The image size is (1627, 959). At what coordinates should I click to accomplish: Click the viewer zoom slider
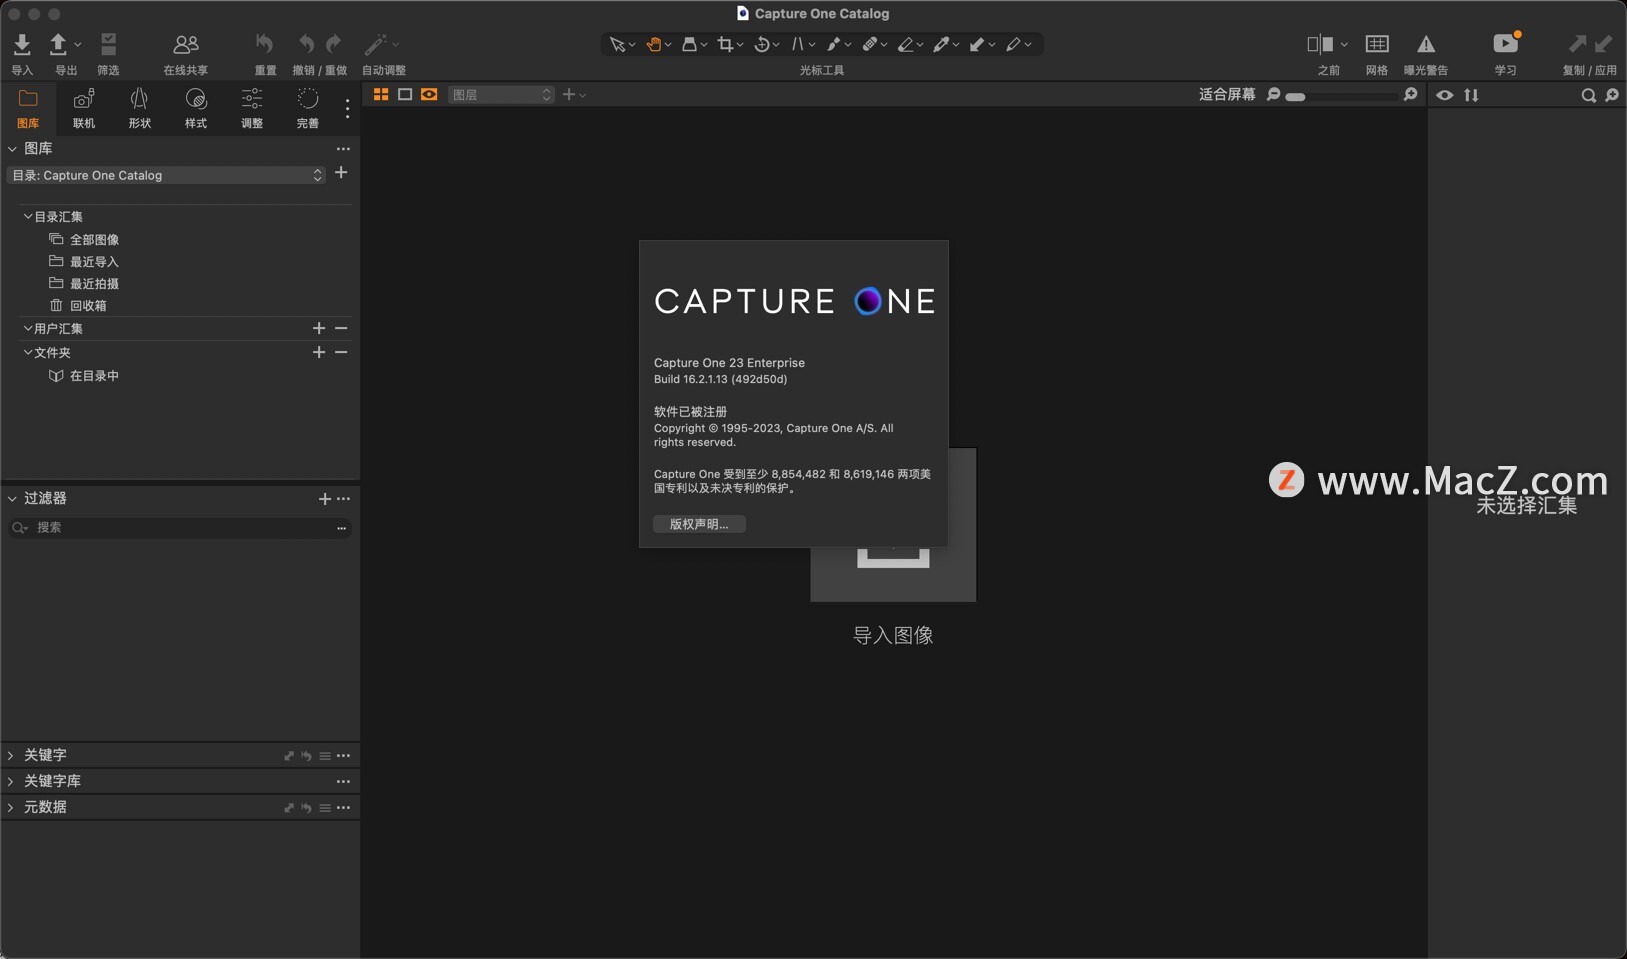tap(1343, 96)
